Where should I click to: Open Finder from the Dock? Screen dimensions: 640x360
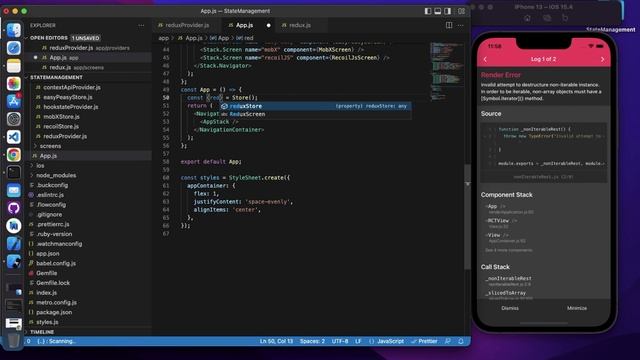pos(13,30)
